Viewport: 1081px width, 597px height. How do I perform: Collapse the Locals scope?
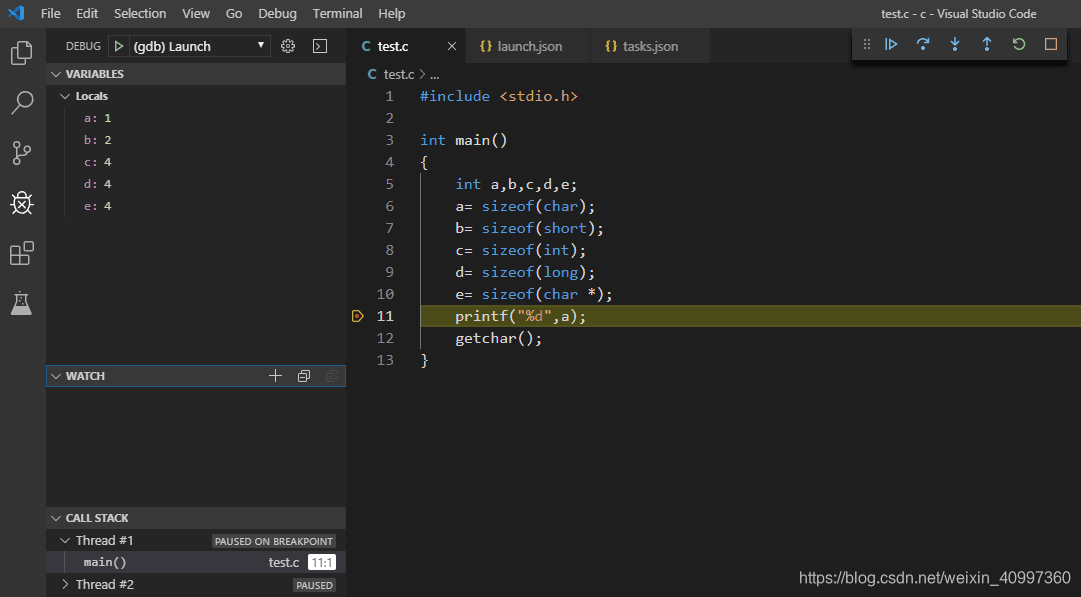click(x=65, y=96)
